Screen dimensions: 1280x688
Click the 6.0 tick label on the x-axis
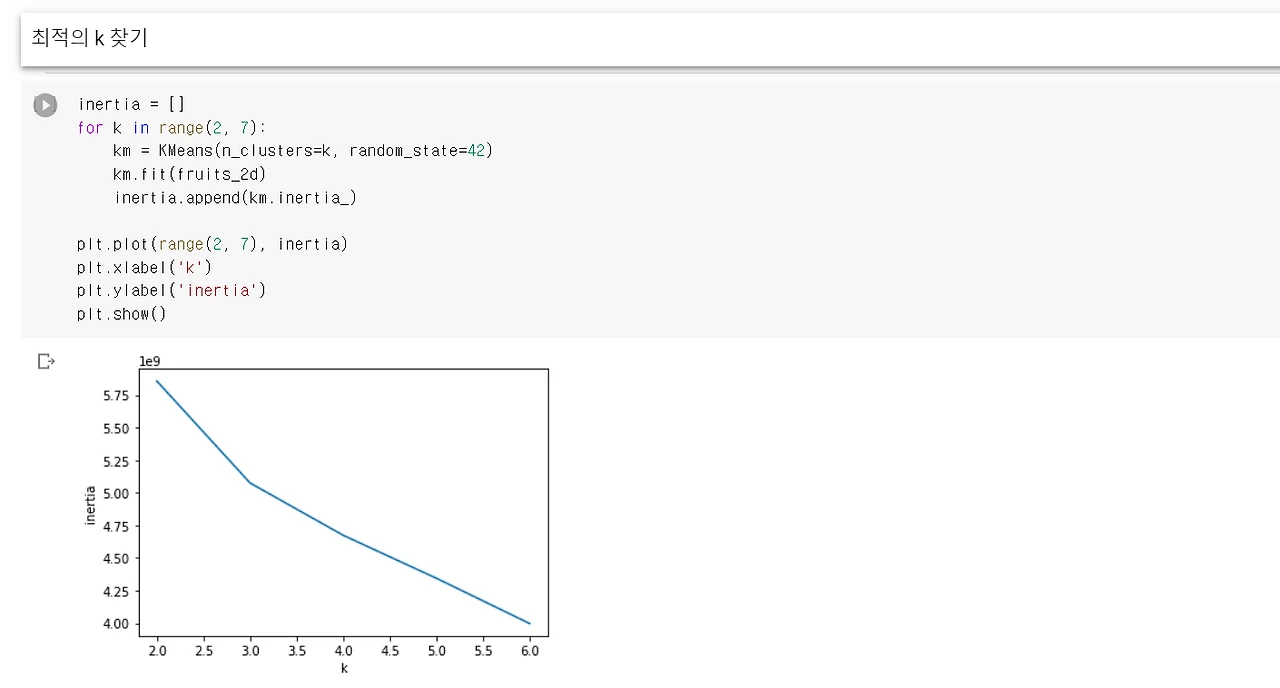530,651
